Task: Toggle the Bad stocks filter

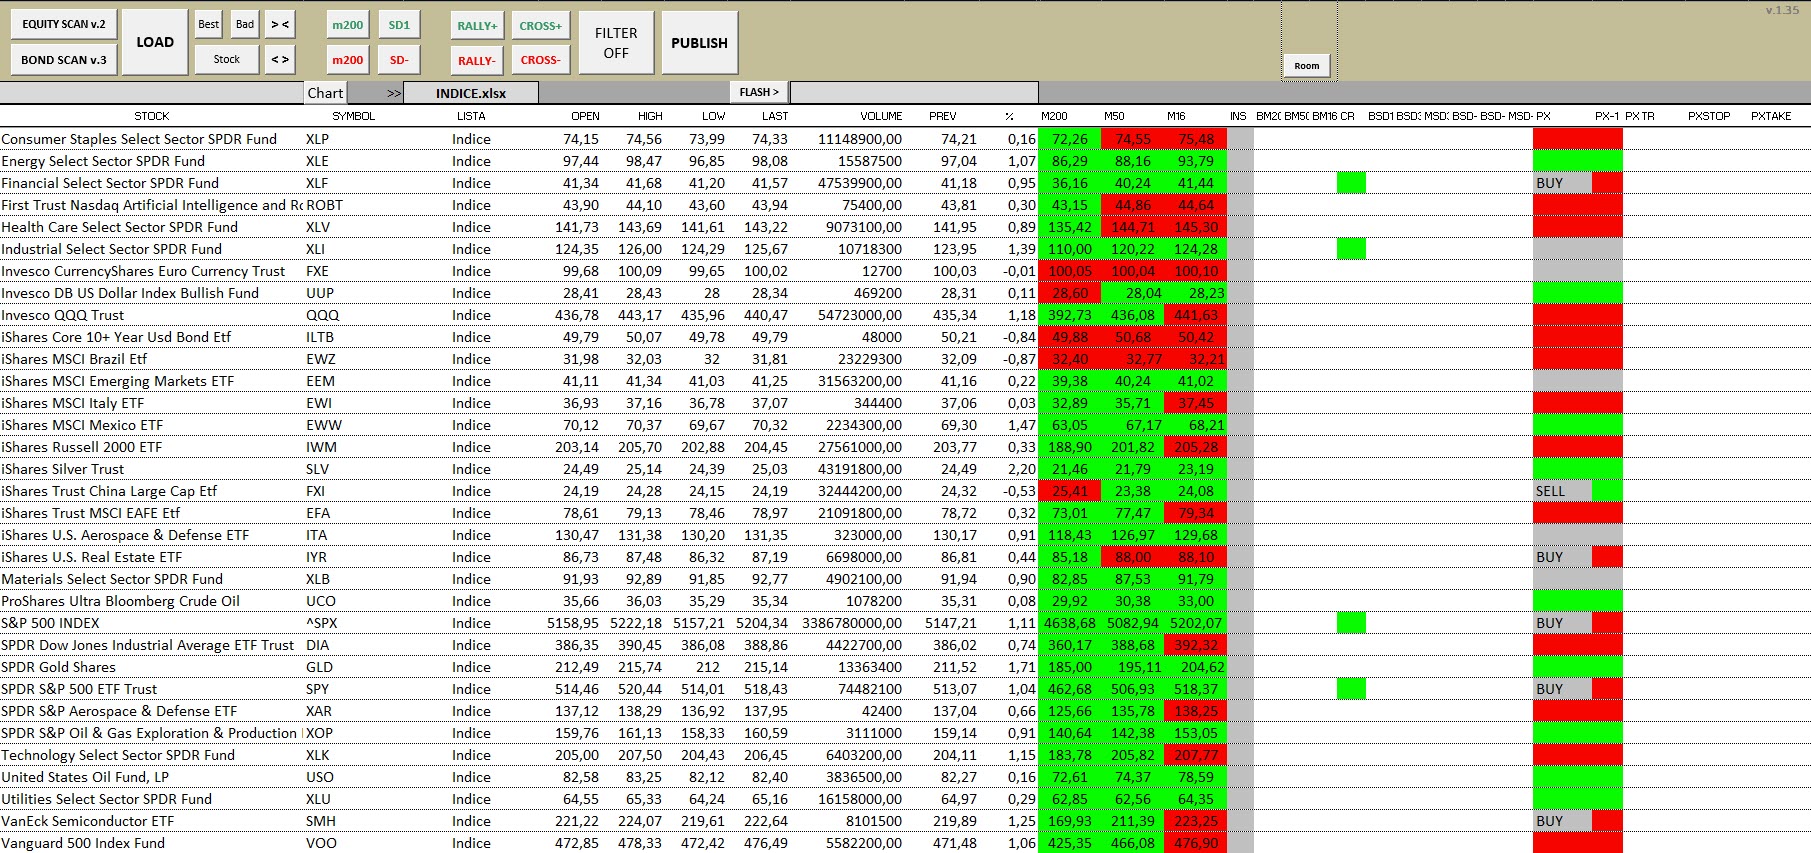Action: click(x=245, y=25)
